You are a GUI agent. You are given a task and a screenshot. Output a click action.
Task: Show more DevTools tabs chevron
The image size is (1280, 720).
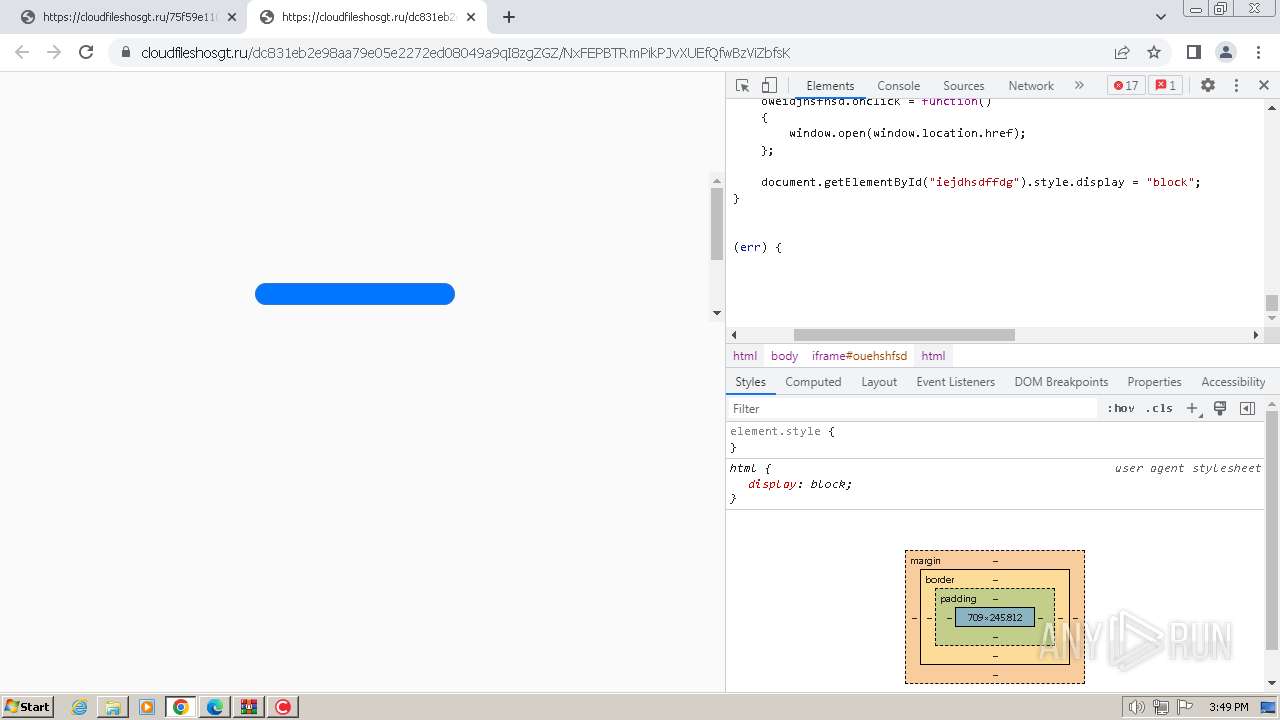(1079, 85)
